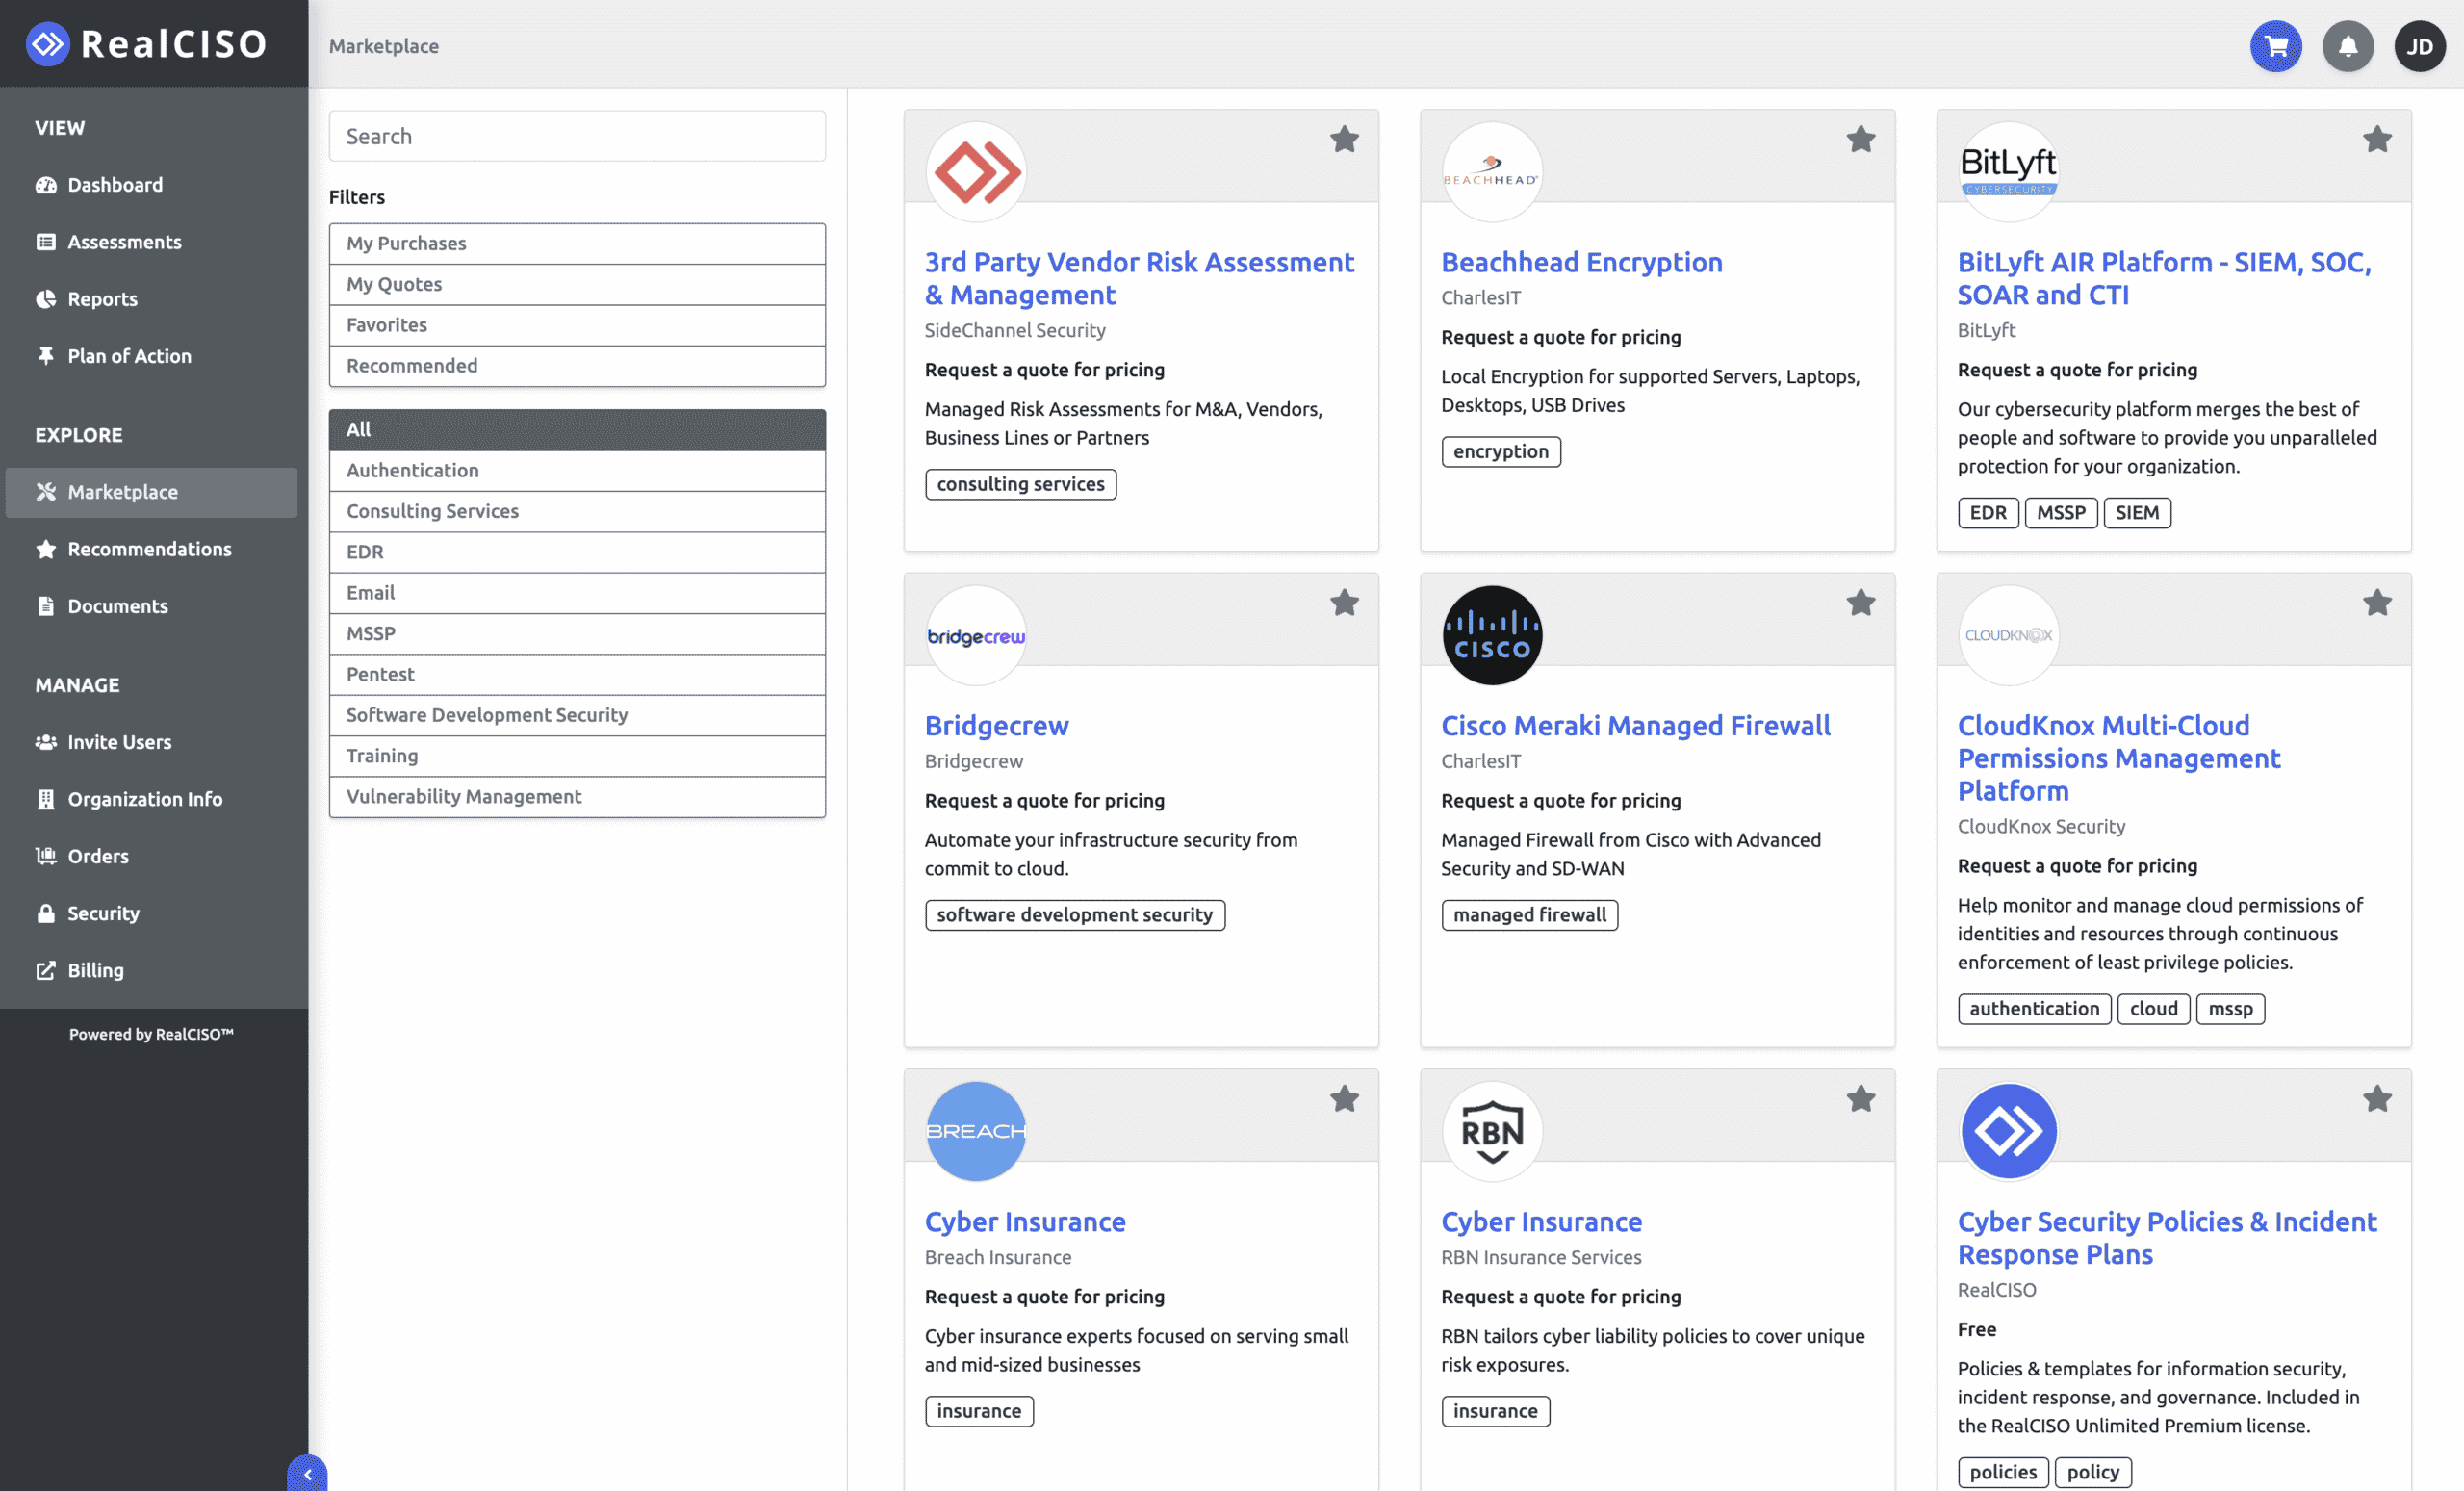The height and width of the screenshot is (1491, 2464).
Task: Open the shopping cart icon
Action: (x=2276, y=46)
